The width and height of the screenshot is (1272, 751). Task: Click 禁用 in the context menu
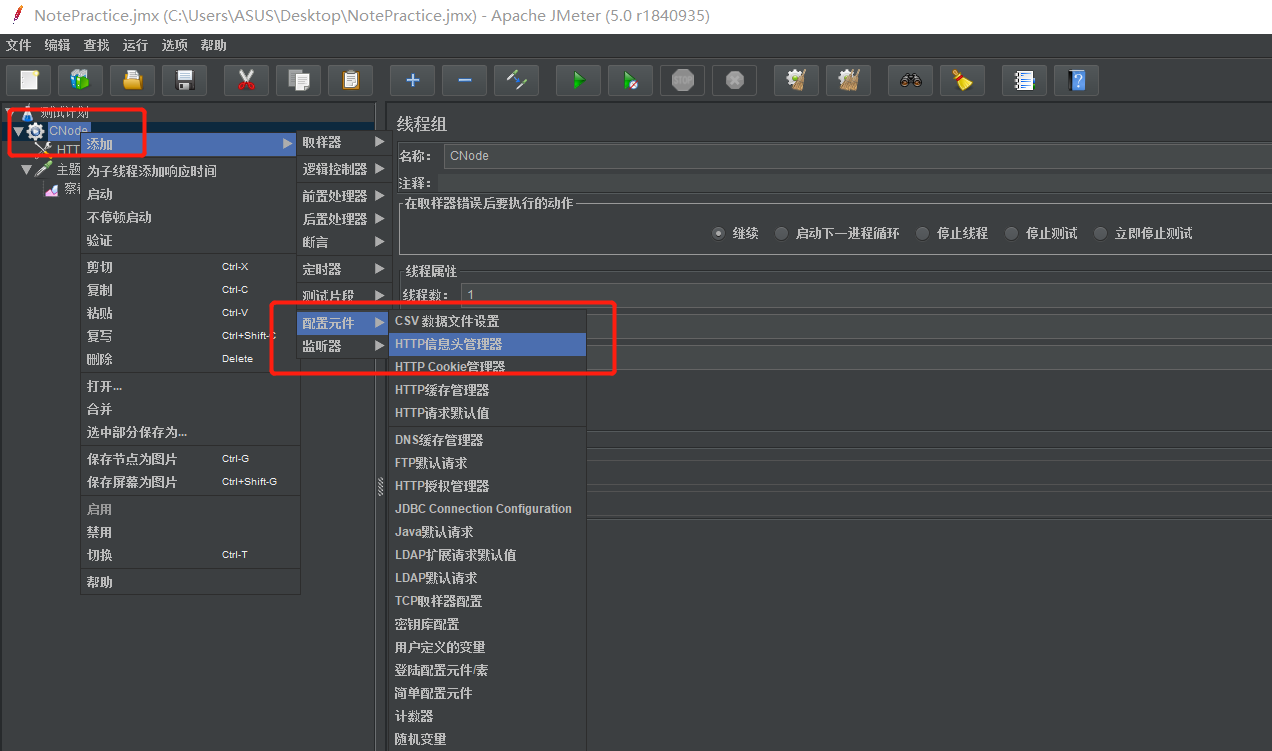tap(190, 532)
